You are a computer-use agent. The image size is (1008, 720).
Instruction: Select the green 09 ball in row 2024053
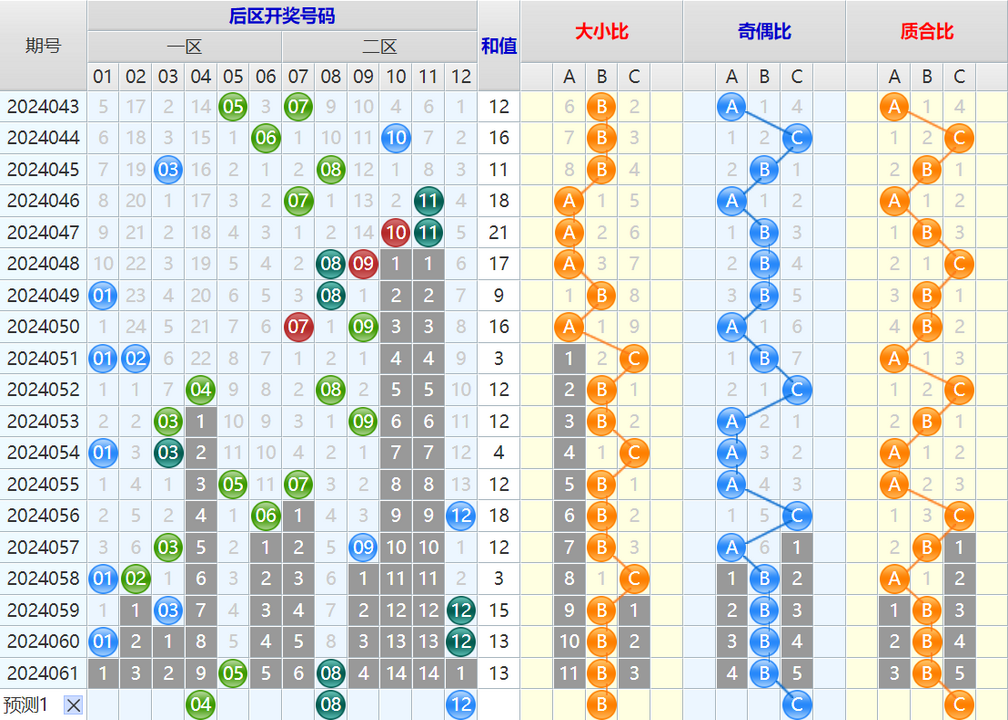click(363, 421)
